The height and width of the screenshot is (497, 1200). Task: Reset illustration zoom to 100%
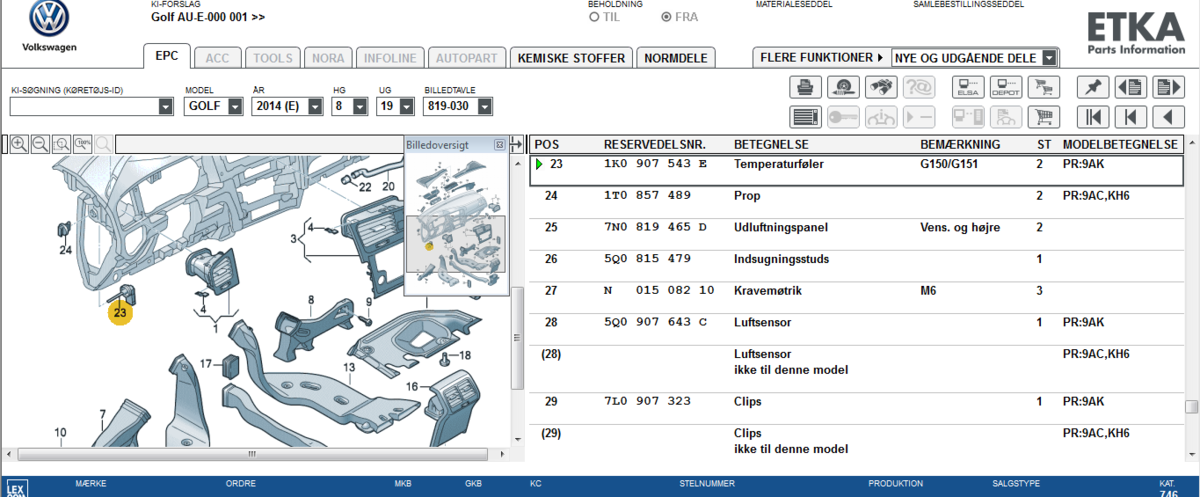click(82, 144)
